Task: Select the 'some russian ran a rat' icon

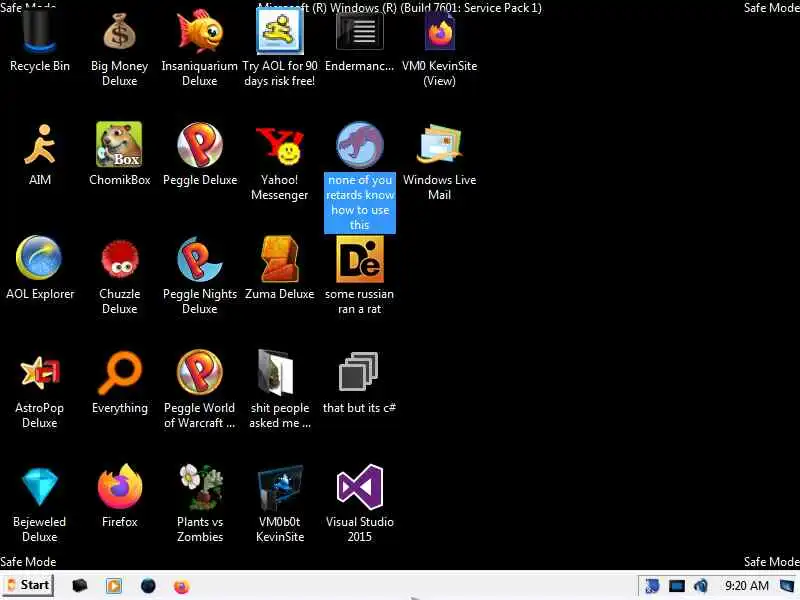Action: coord(360,259)
